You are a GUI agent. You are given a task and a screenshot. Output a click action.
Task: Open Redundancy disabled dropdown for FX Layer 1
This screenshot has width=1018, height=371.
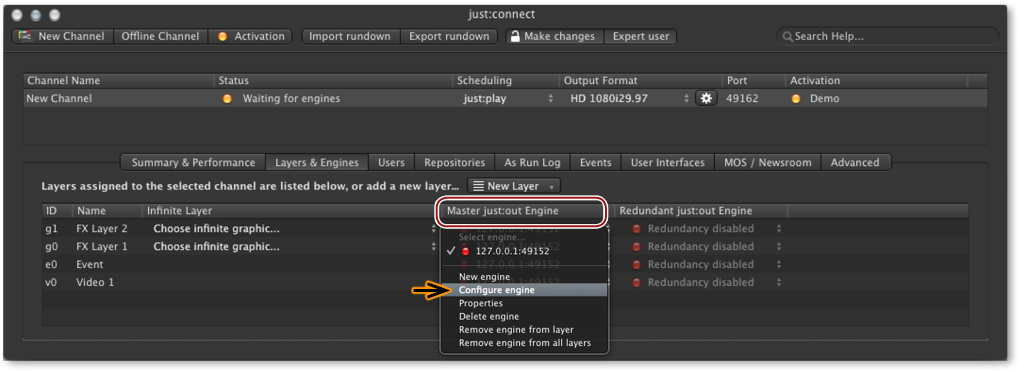coord(707,247)
